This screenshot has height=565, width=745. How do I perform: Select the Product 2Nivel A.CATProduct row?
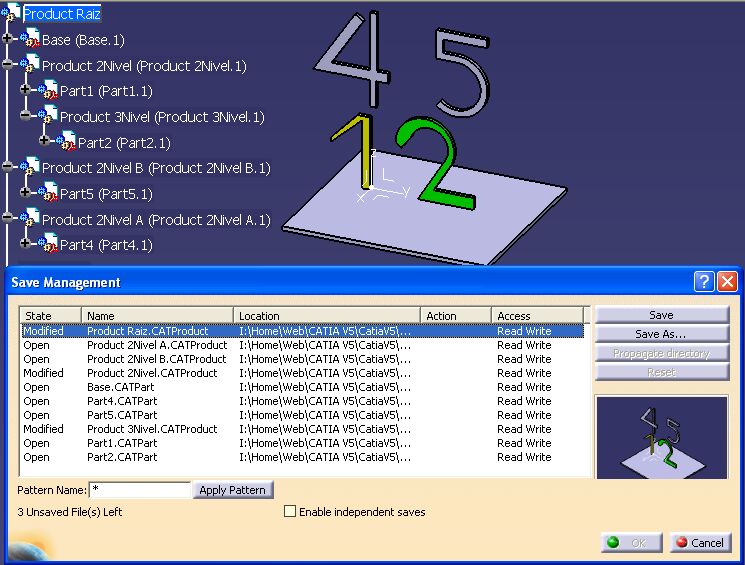(x=302, y=345)
